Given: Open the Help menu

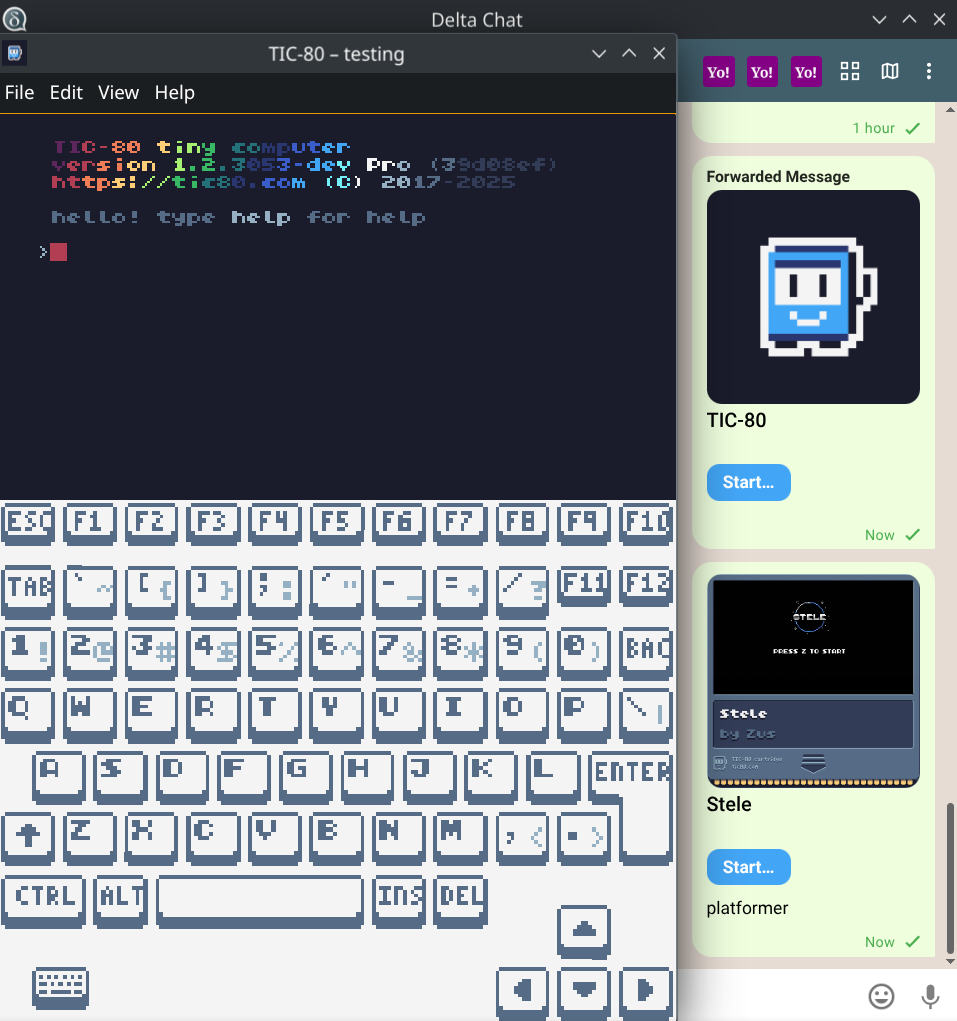Looking at the screenshot, I should pos(174,93).
